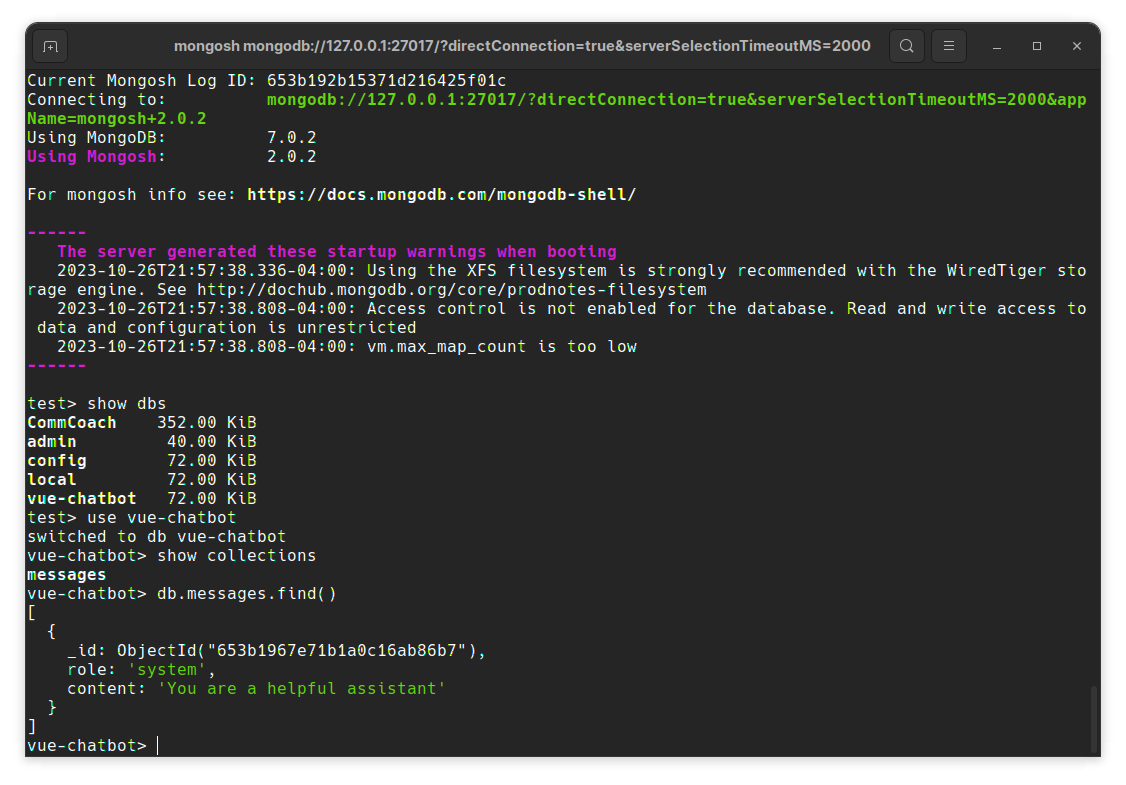This screenshot has width=1126, height=785.
Task: Click the terminal's vertical scrollbar
Action: pyautogui.click(x=1093, y=719)
